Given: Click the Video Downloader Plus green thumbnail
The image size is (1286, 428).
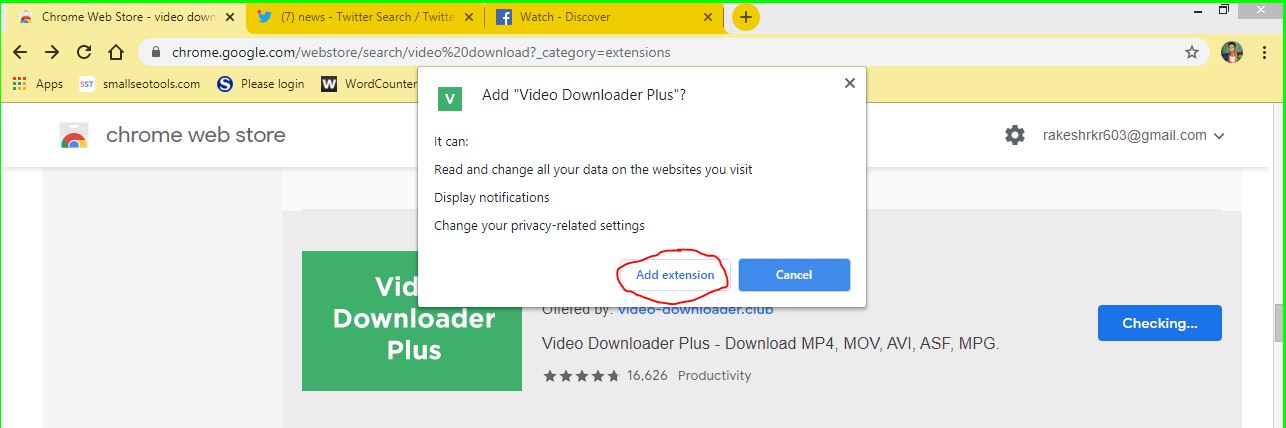Looking at the screenshot, I should [412, 320].
